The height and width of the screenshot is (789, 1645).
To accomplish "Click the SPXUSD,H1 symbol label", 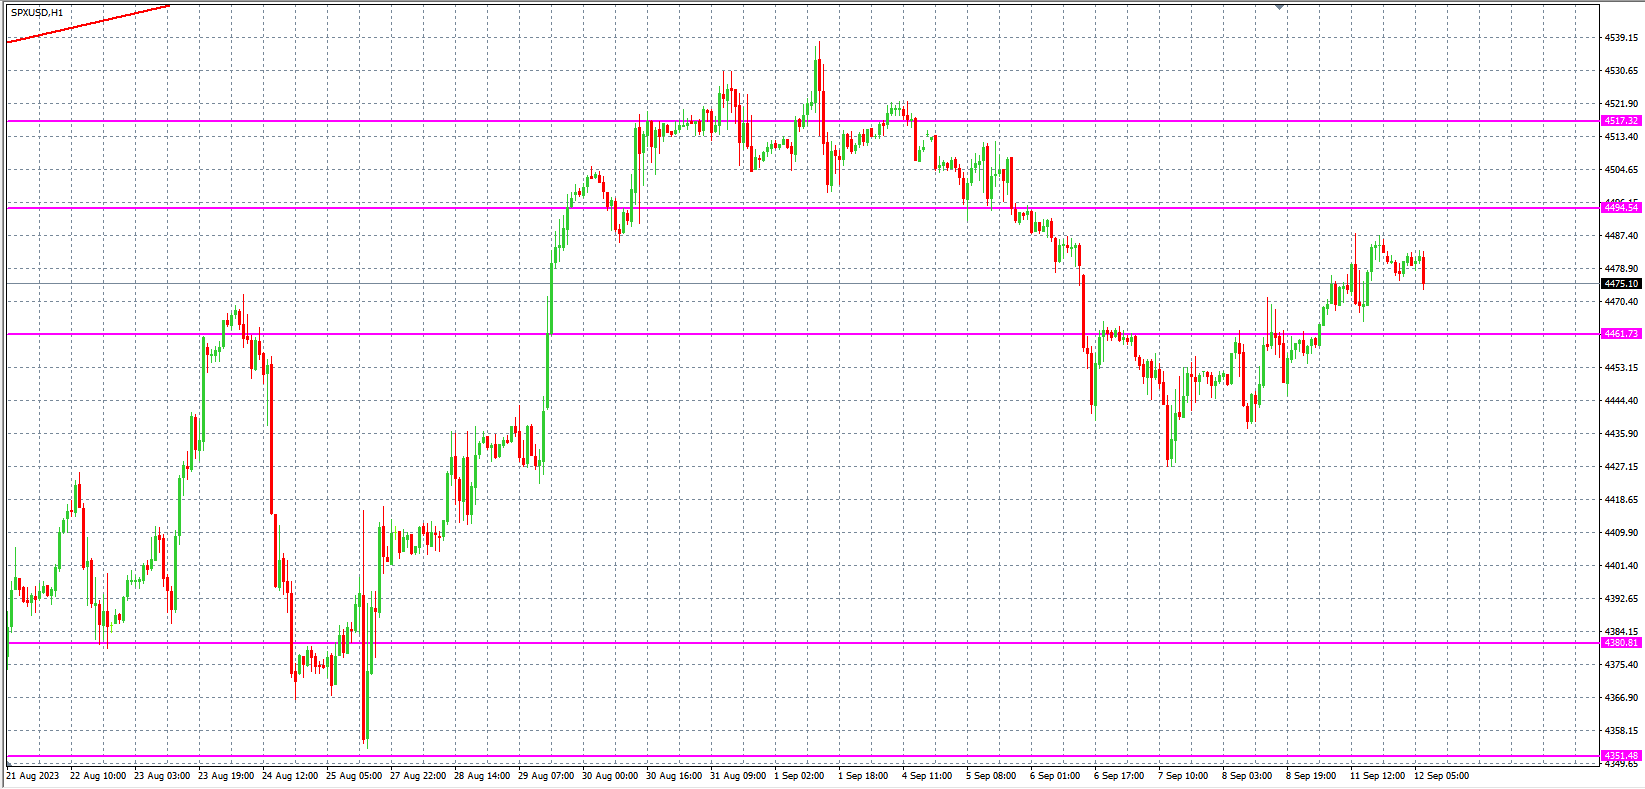I will click(x=37, y=13).
